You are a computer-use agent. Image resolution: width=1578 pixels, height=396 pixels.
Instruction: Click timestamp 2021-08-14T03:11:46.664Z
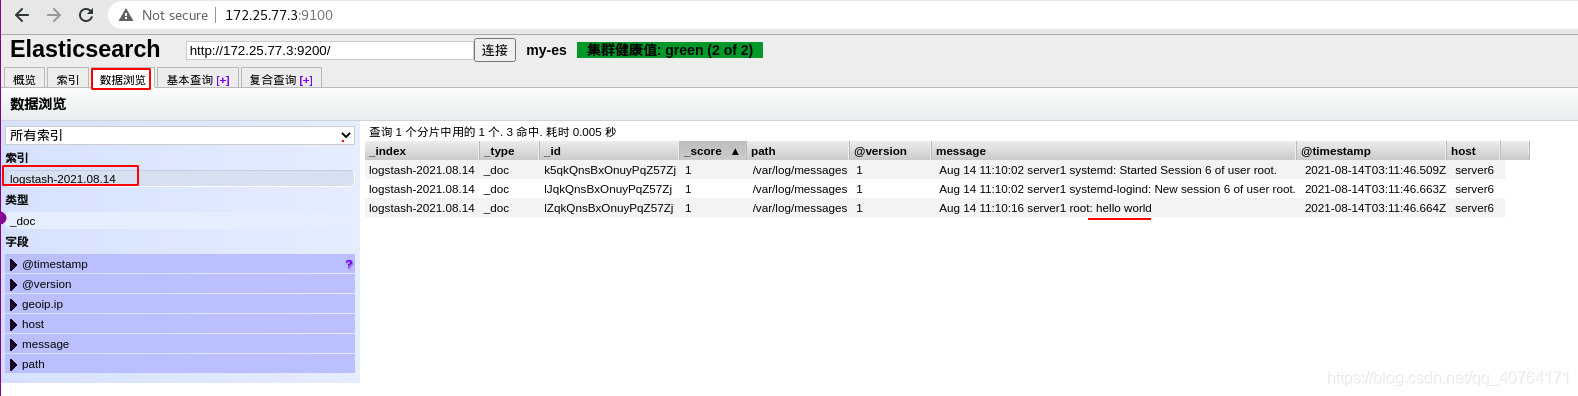(x=1375, y=208)
